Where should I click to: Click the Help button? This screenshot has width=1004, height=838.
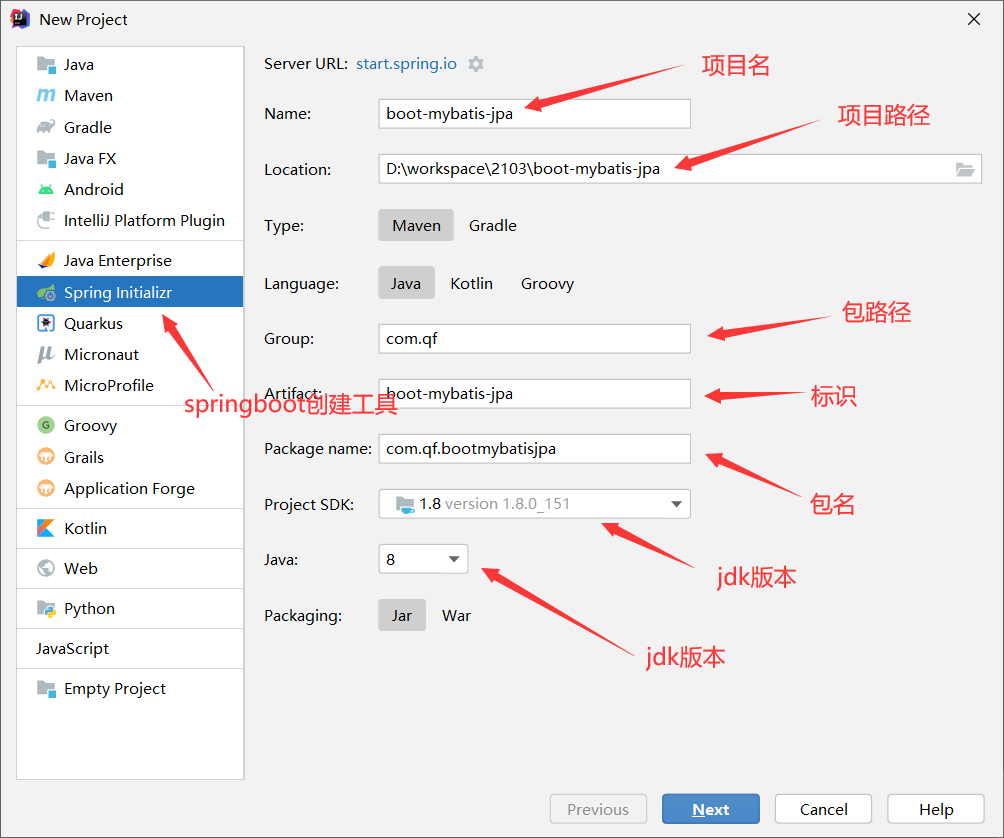coord(935,809)
